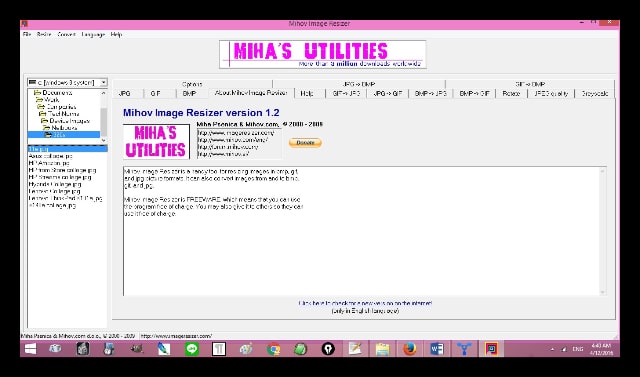Open File Explorer folder icon in taskbar

pyautogui.click(x=382, y=349)
